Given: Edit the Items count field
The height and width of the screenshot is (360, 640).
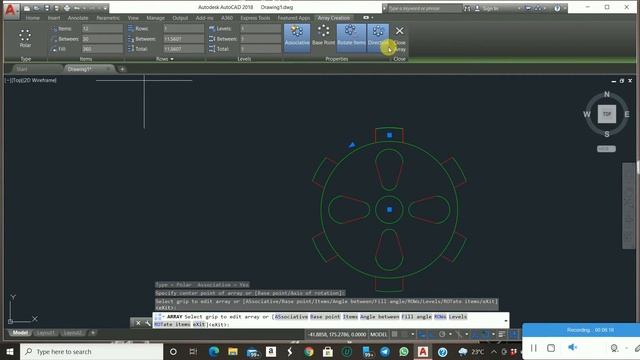Looking at the screenshot, I should (x=102, y=29).
